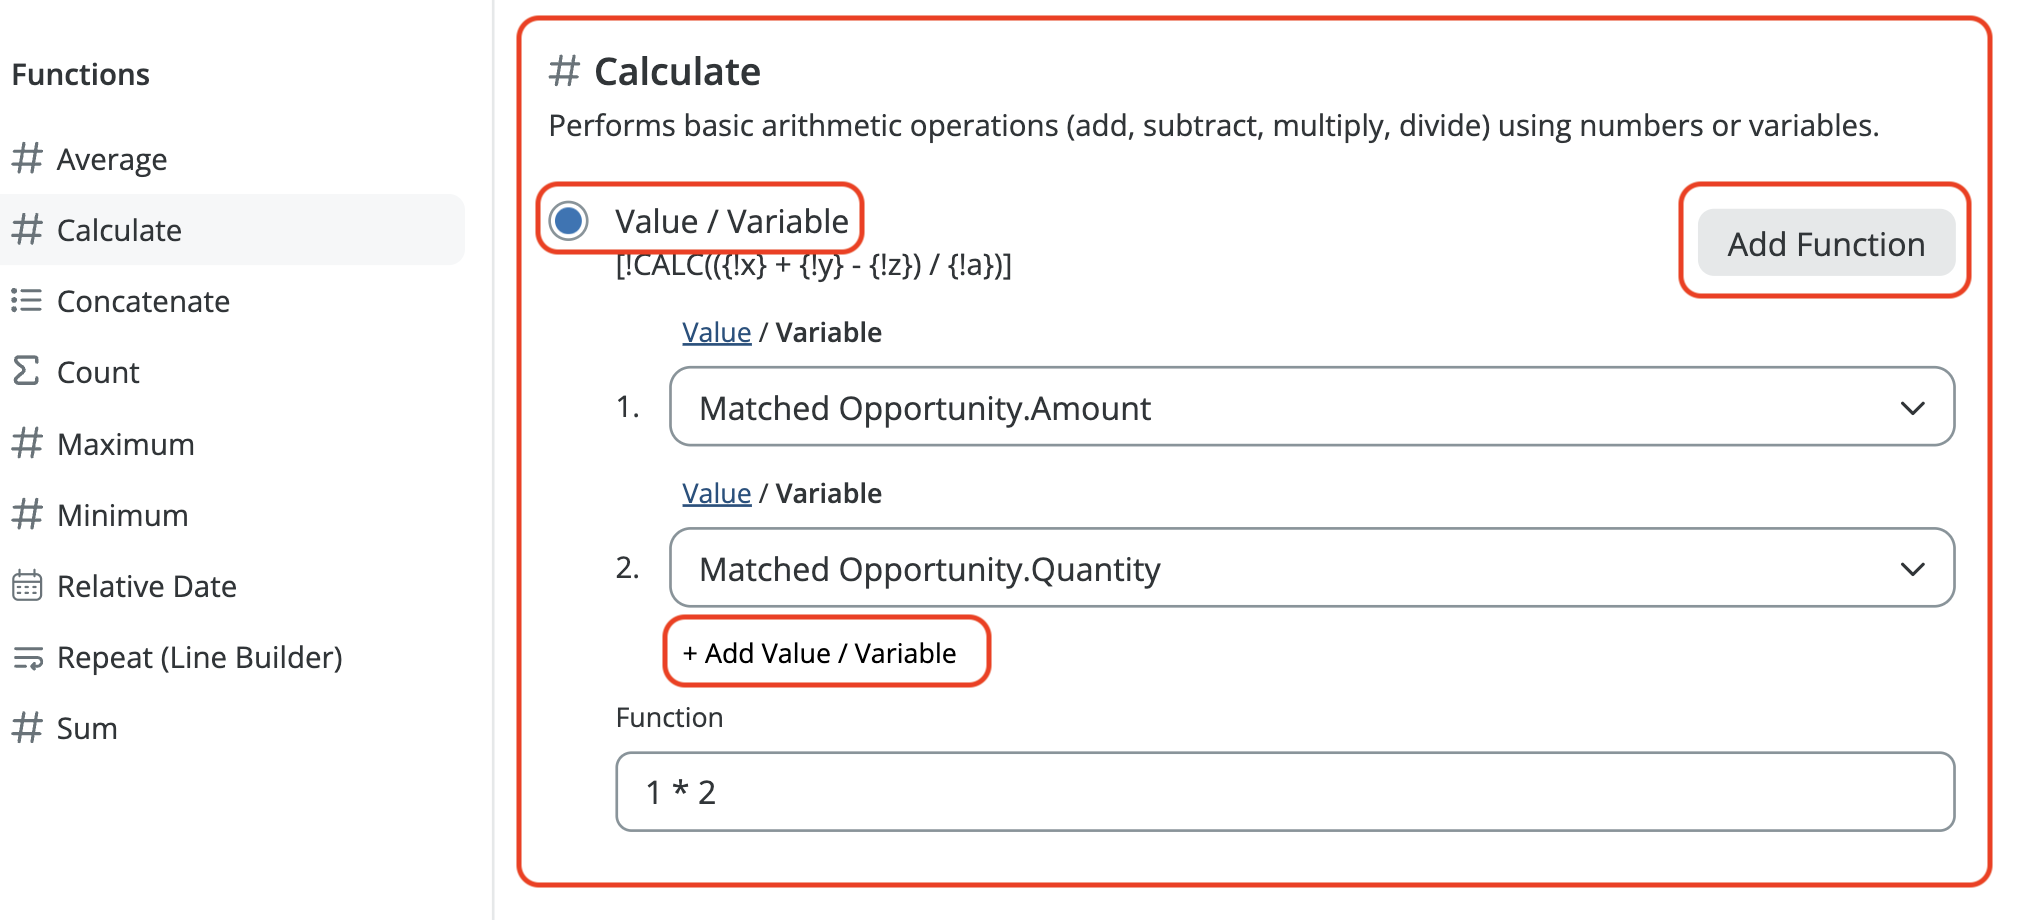Click the Value link above row 1

point(716,332)
